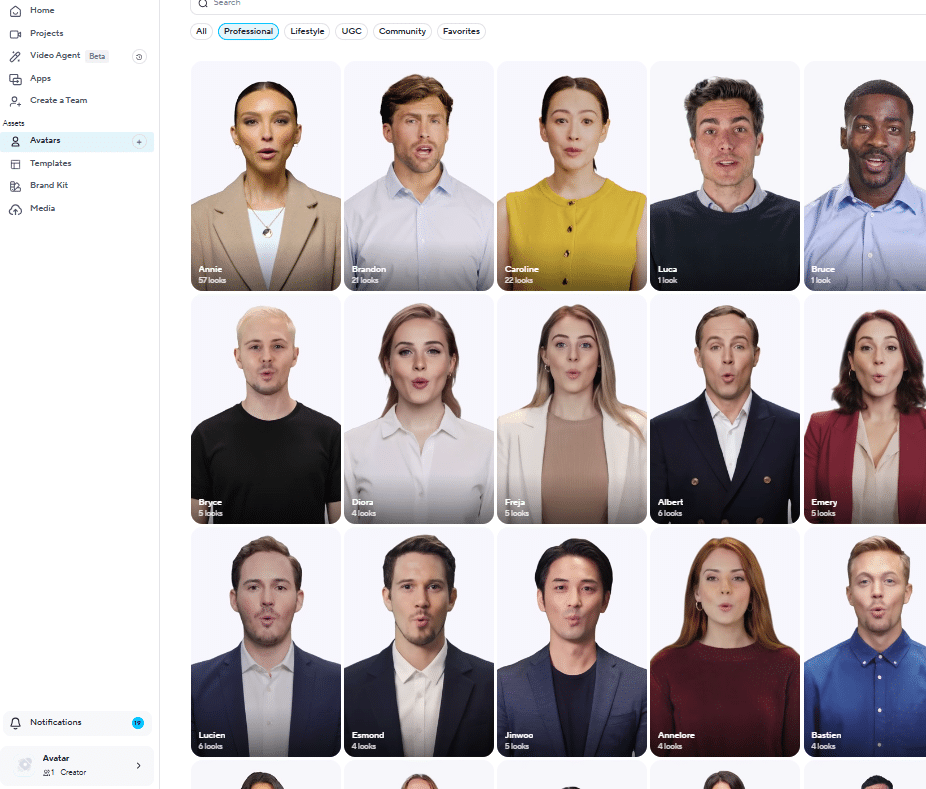Expand the Avatar account chevron
Viewport: 926px width, 789px height.
pyautogui.click(x=138, y=766)
